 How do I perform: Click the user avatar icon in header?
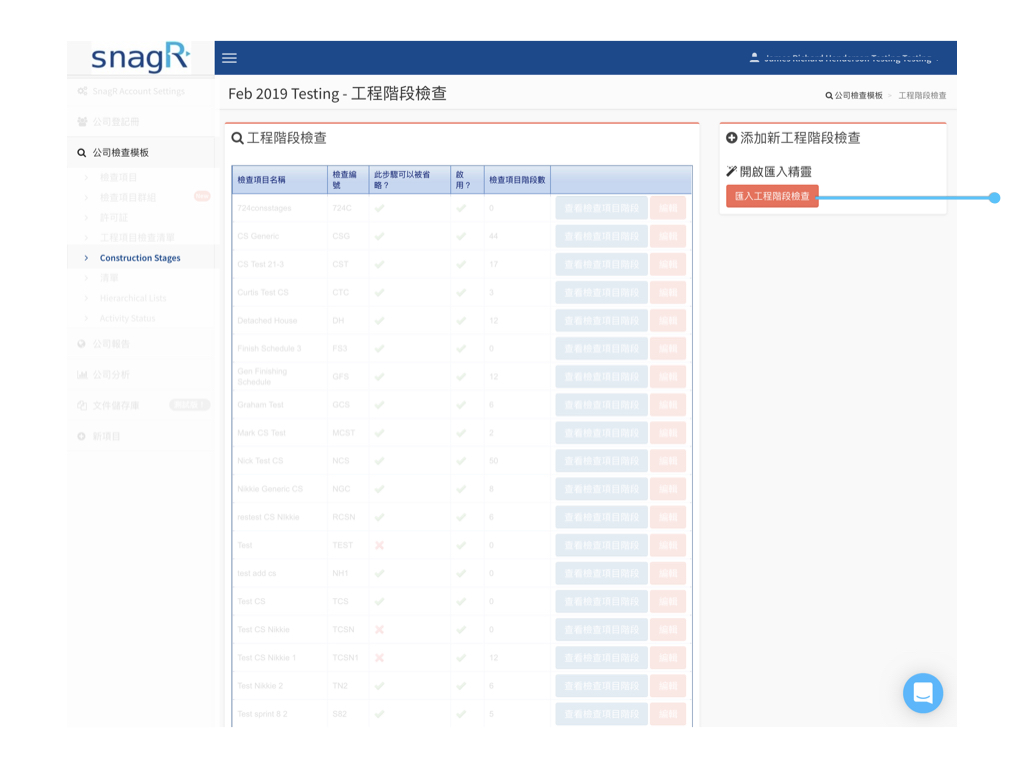[x=754, y=57]
